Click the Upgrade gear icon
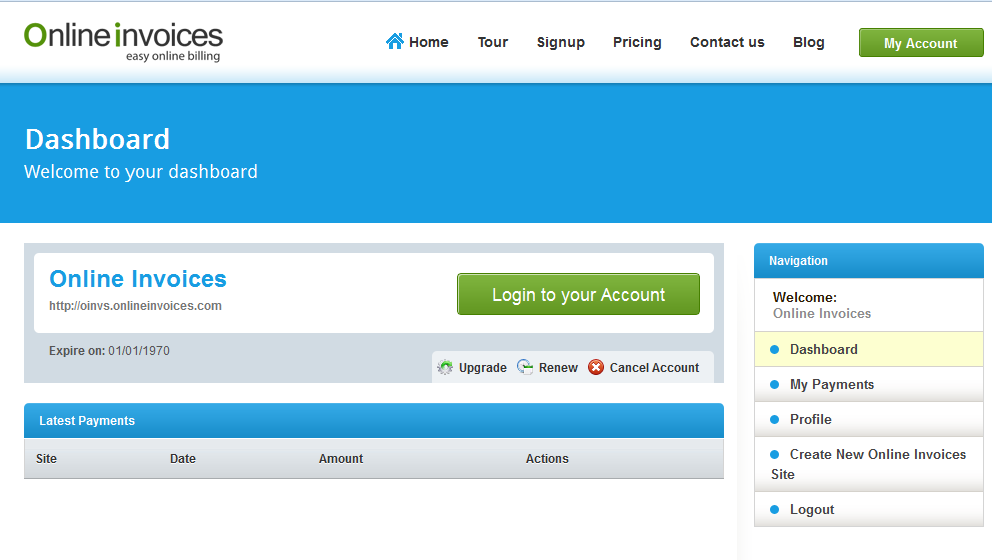Viewport: 992px width, 560px height. [x=446, y=367]
